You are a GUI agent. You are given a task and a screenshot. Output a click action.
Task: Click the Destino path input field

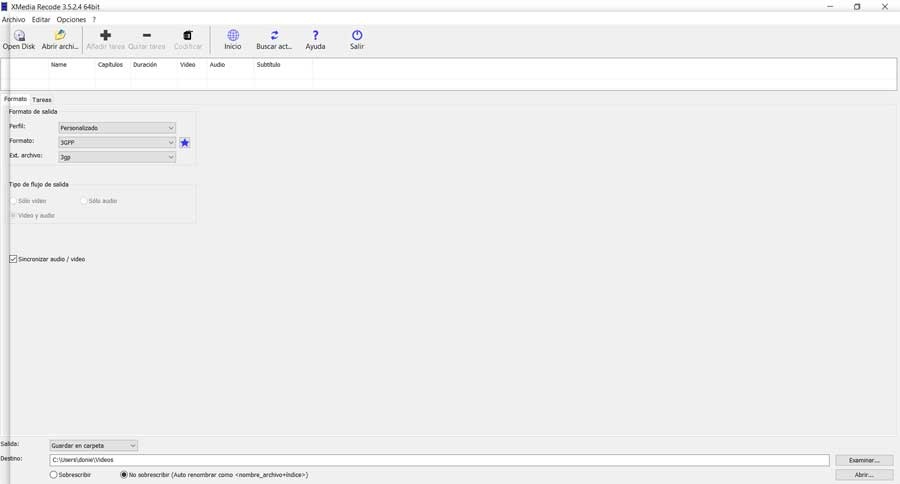point(439,460)
